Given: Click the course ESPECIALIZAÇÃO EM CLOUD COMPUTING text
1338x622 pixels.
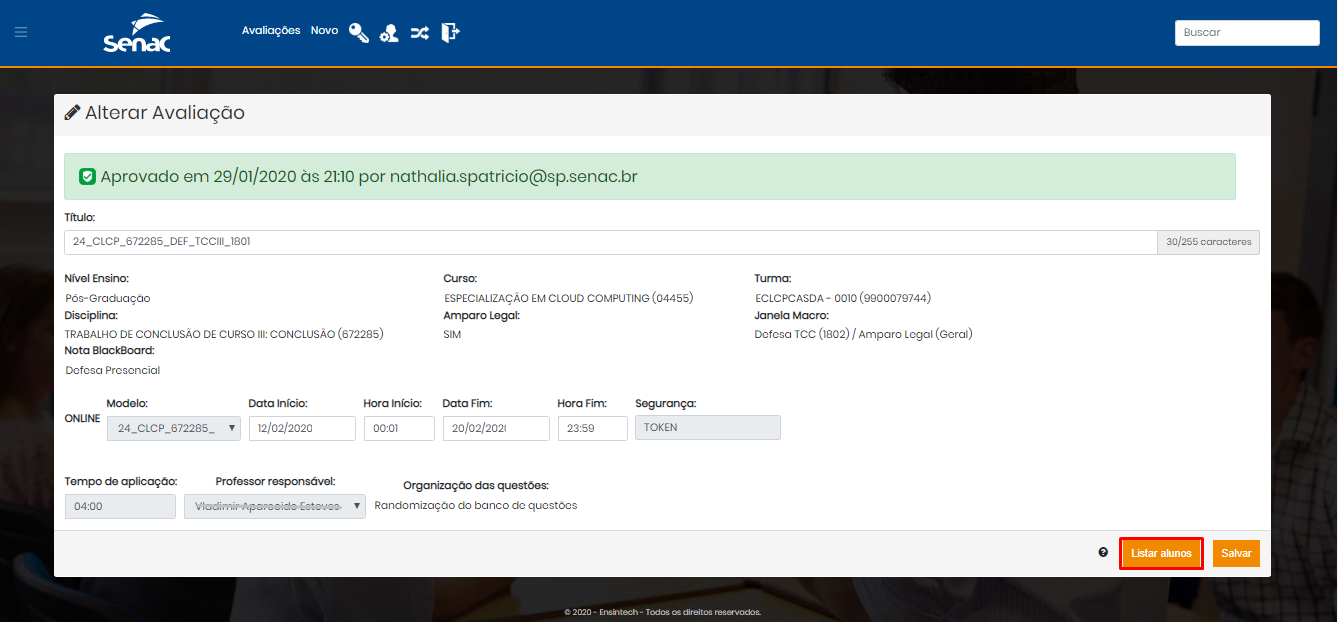Looking at the screenshot, I should [568, 298].
